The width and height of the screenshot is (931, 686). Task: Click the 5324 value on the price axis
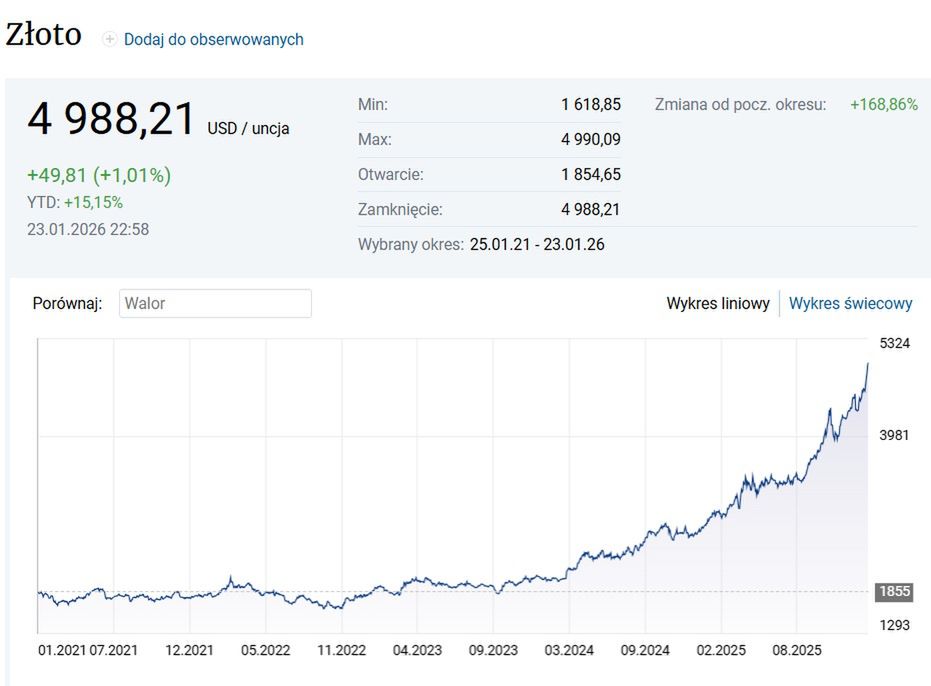click(x=894, y=344)
